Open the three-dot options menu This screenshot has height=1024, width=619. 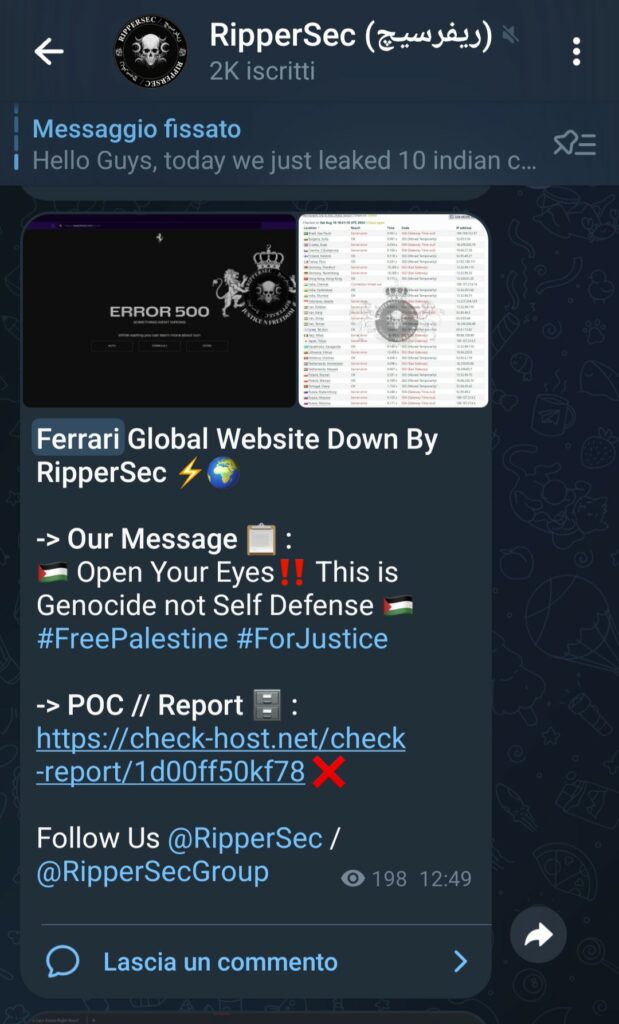pos(576,51)
